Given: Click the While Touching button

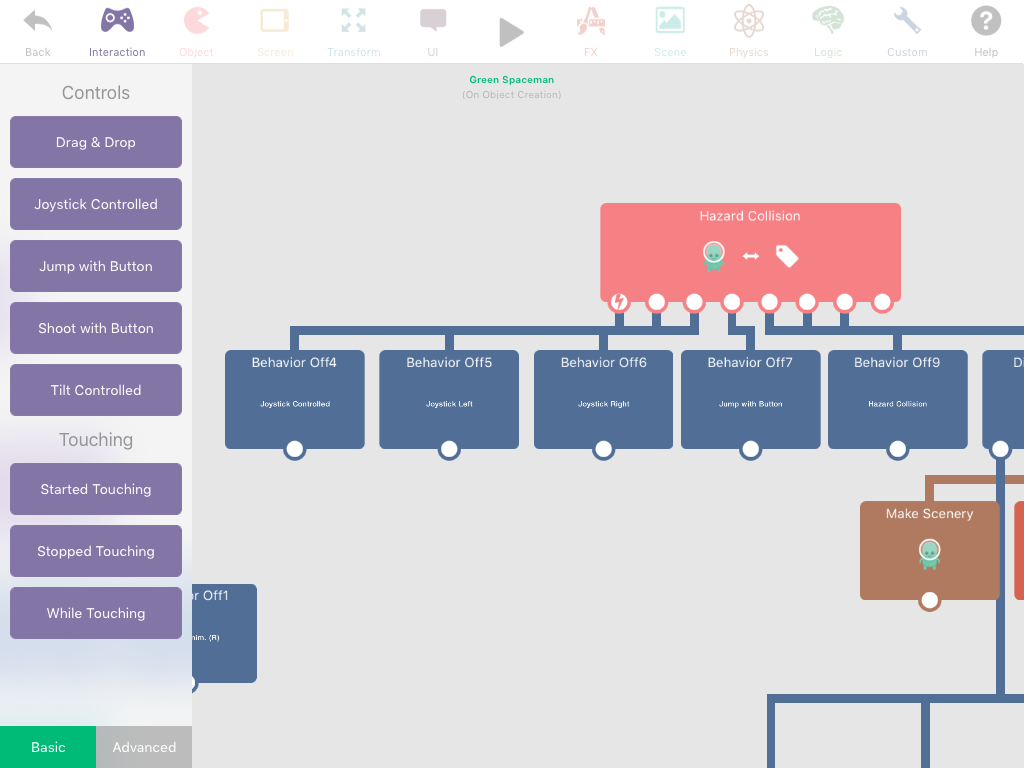Looking at the screenshot, I should (x=96, y=613).
